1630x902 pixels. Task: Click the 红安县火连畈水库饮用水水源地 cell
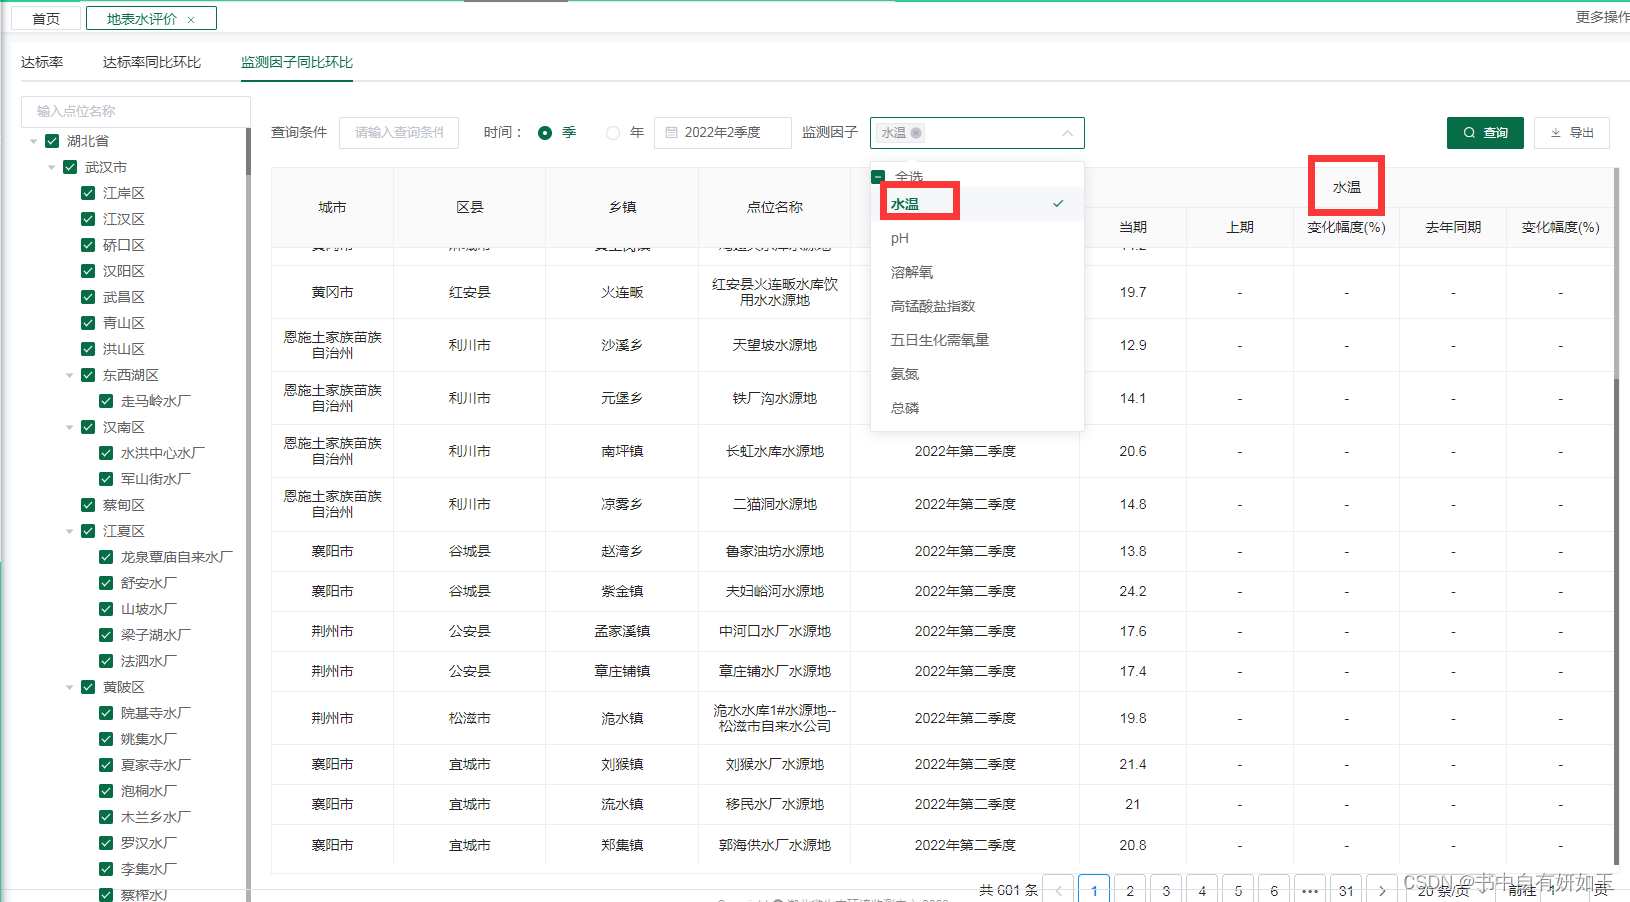pyautogui.click(x=775, y=292)
